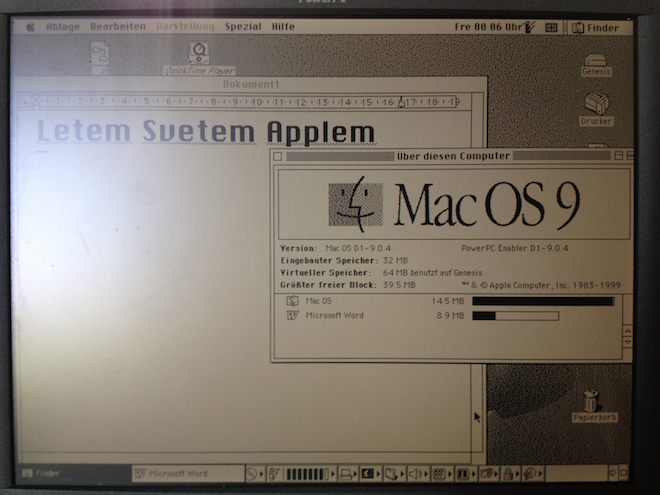The height and width of the screenshot is (495, 660).
Task: Click the Dokument1 horizontal scrollbar
Action: click(x=245, y=458)
